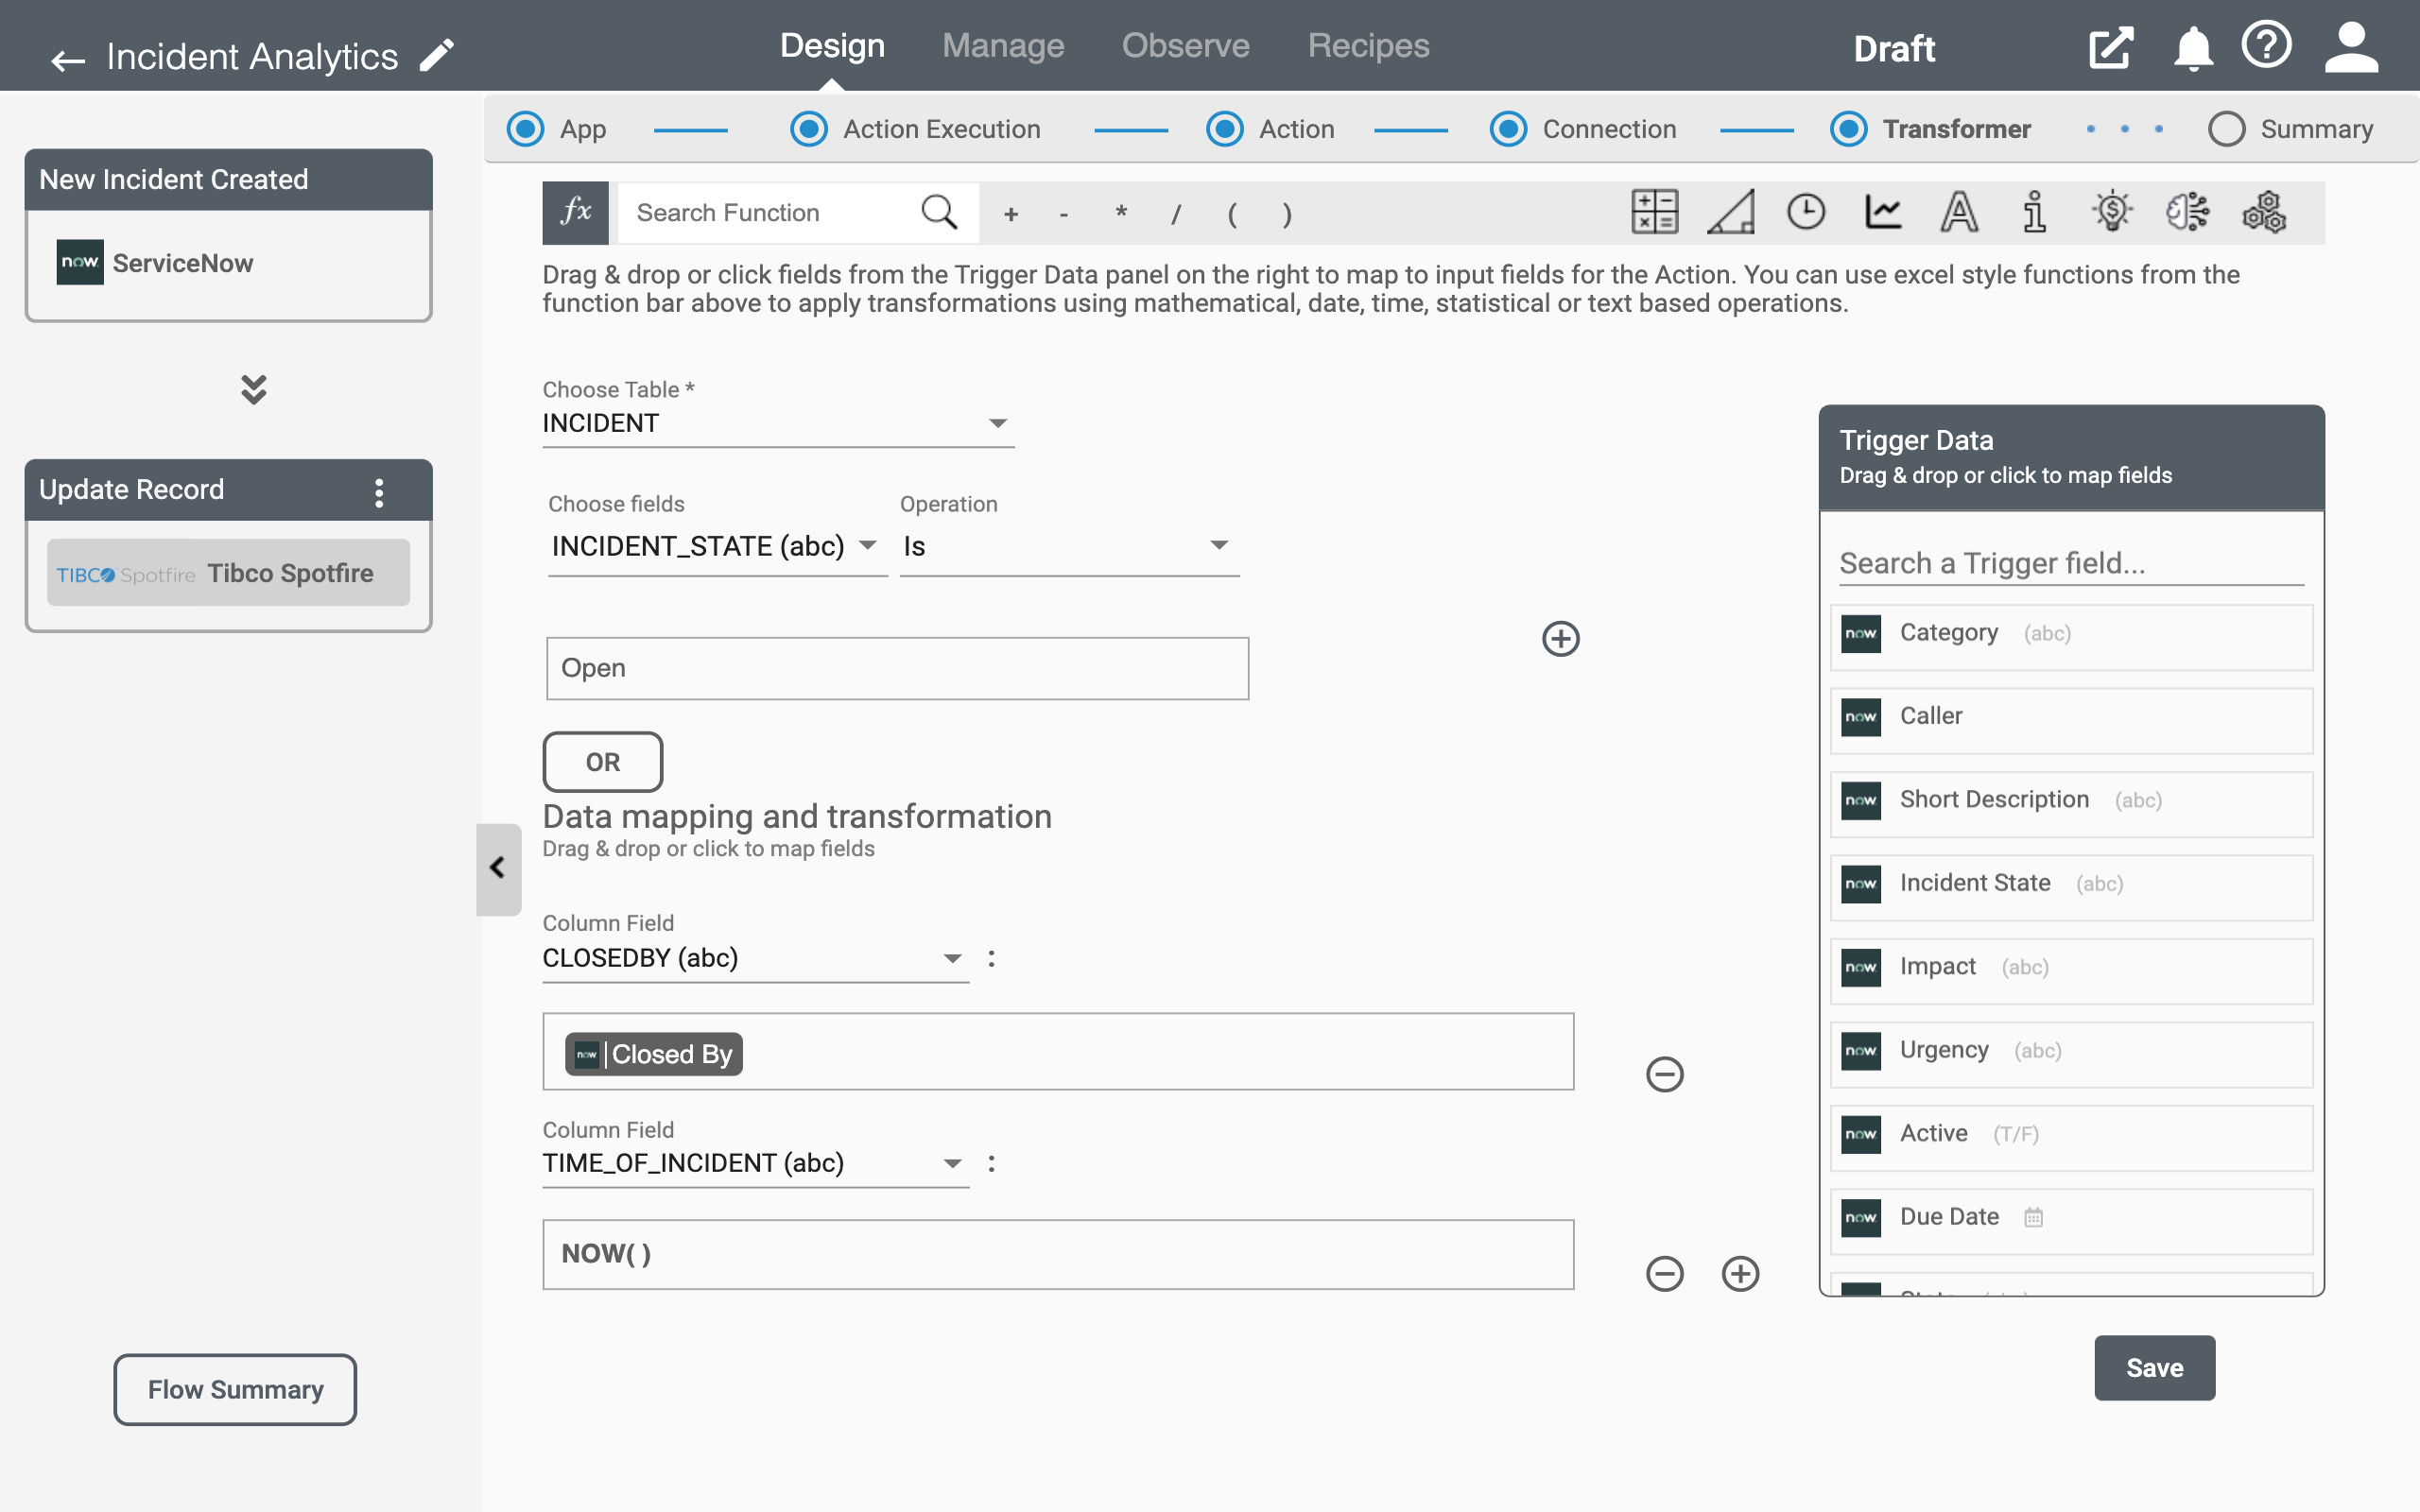
Task: Click the Save button
Action: [x=2155, y=1366]
